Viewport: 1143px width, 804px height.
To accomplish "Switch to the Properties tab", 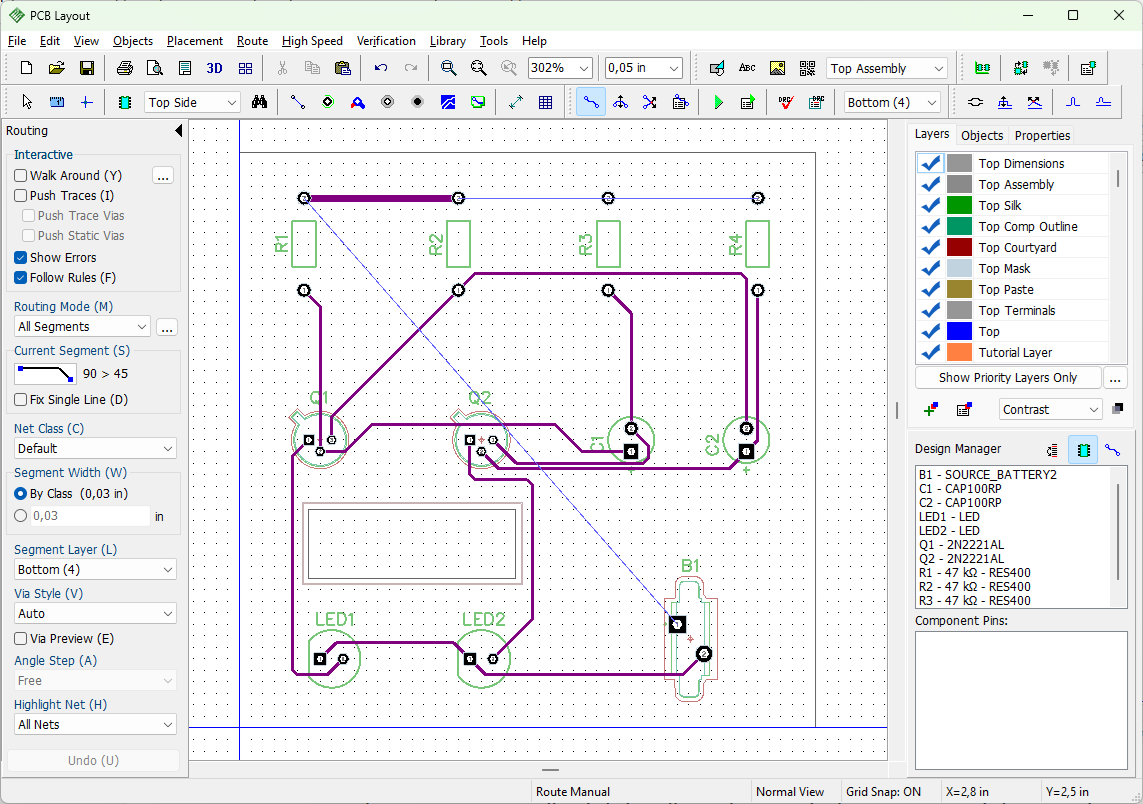I will [1042, 136].
